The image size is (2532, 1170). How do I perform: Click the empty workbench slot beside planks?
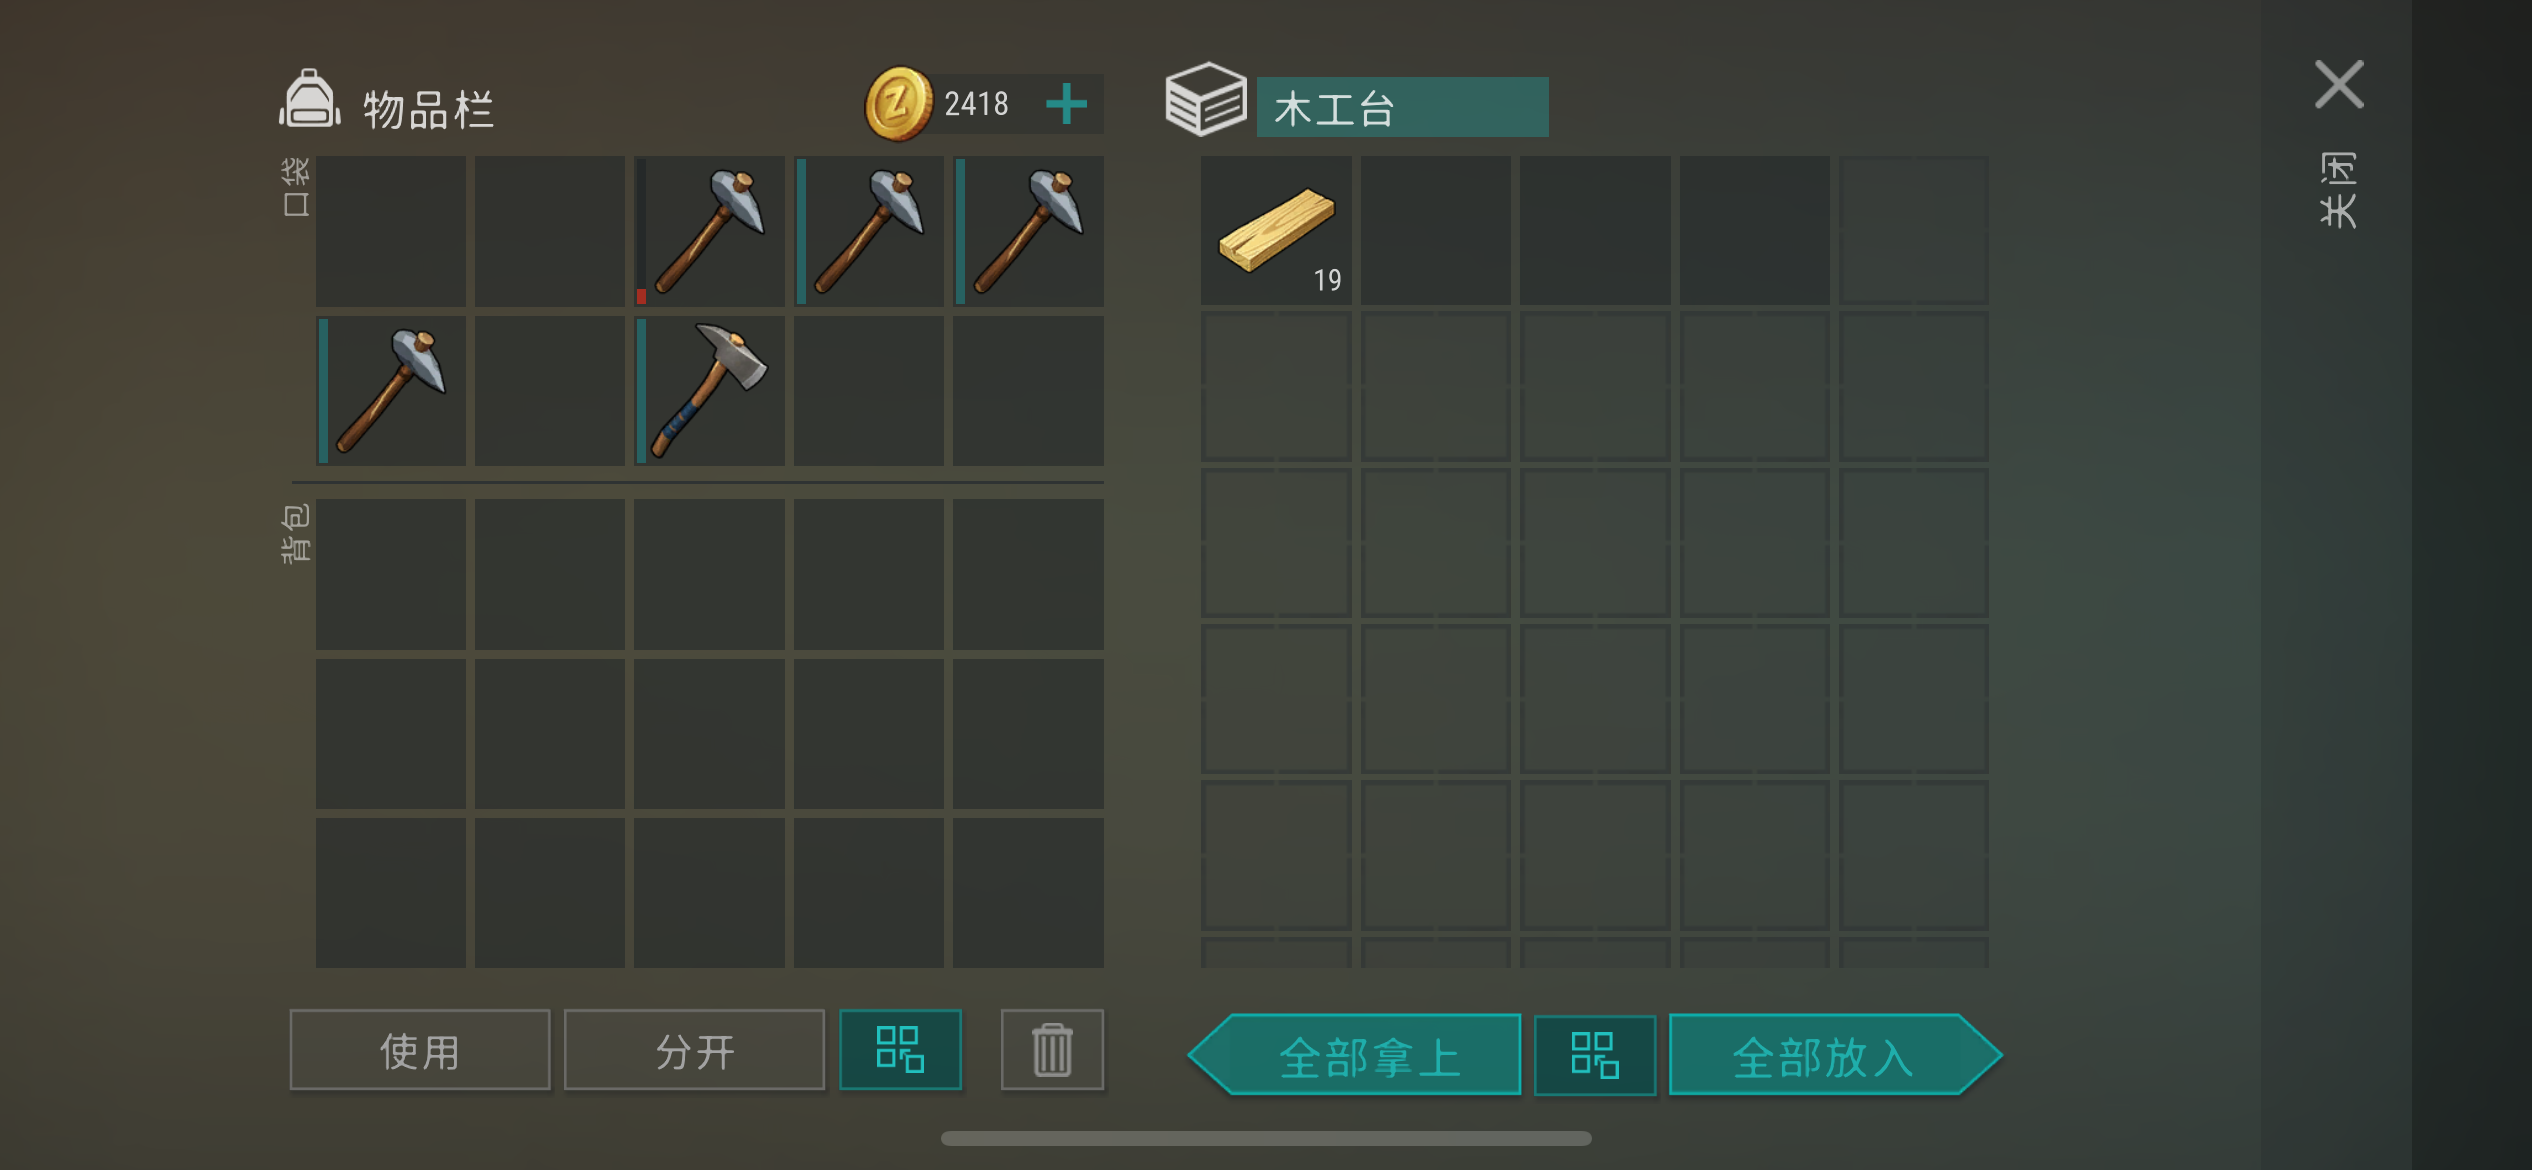point(1435,230)
